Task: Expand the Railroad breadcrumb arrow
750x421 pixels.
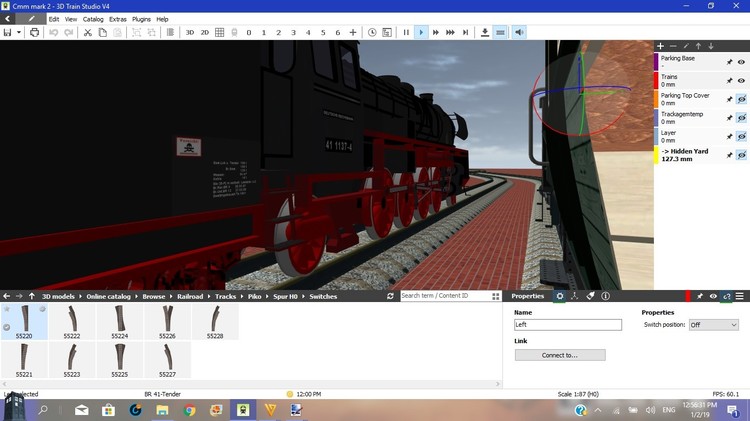Action: 209,297
